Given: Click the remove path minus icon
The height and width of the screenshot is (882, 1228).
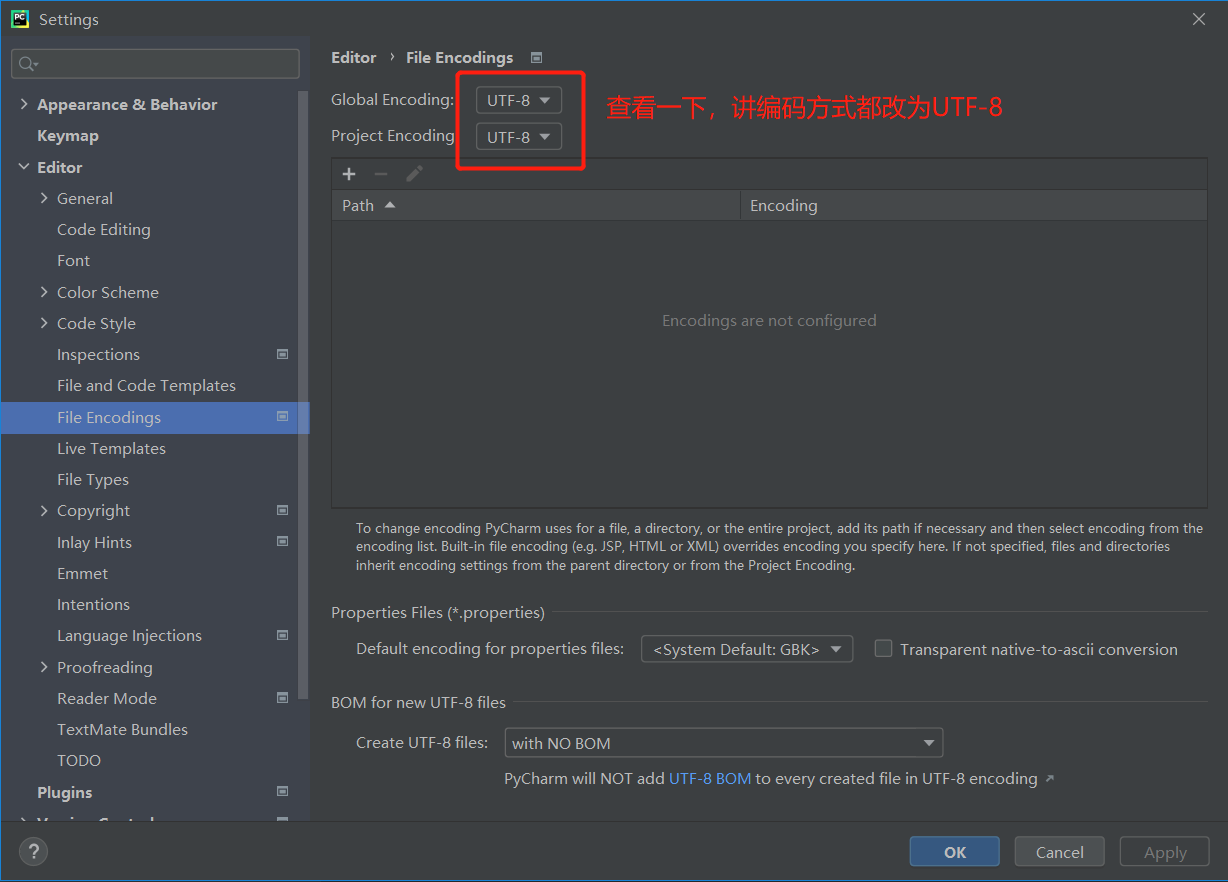Looking at the screenshot, I should [381, 174].
